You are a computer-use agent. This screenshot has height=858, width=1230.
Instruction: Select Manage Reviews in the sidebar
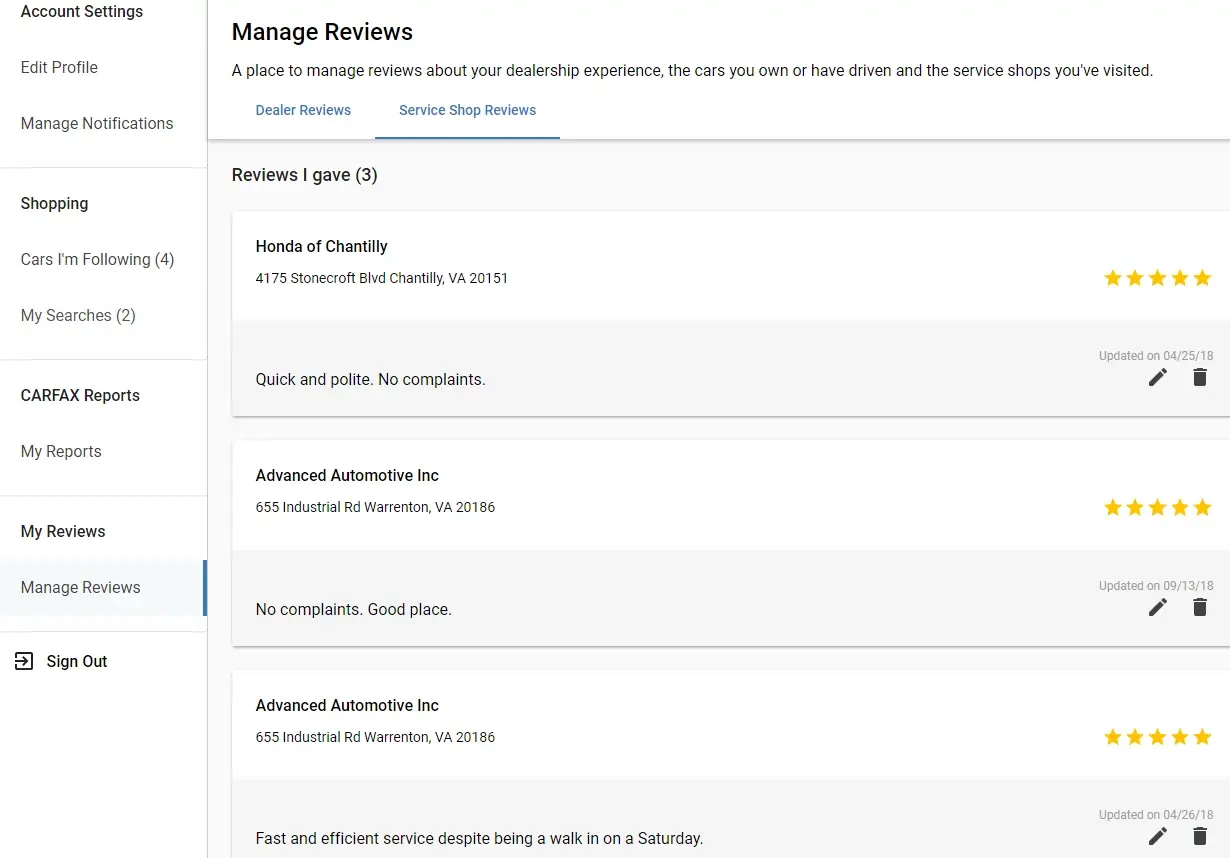(81, 587)
